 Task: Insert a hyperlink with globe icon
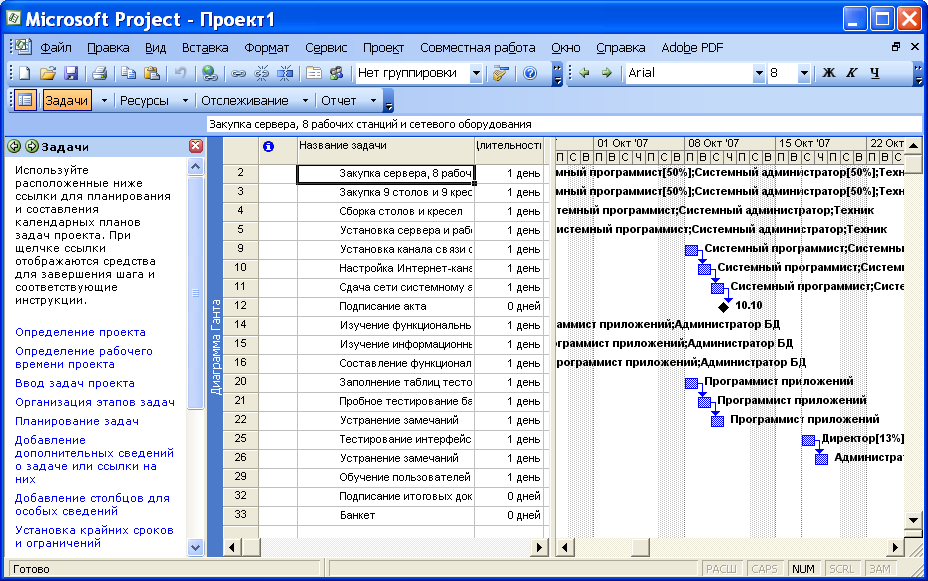(x=209, y=73)
